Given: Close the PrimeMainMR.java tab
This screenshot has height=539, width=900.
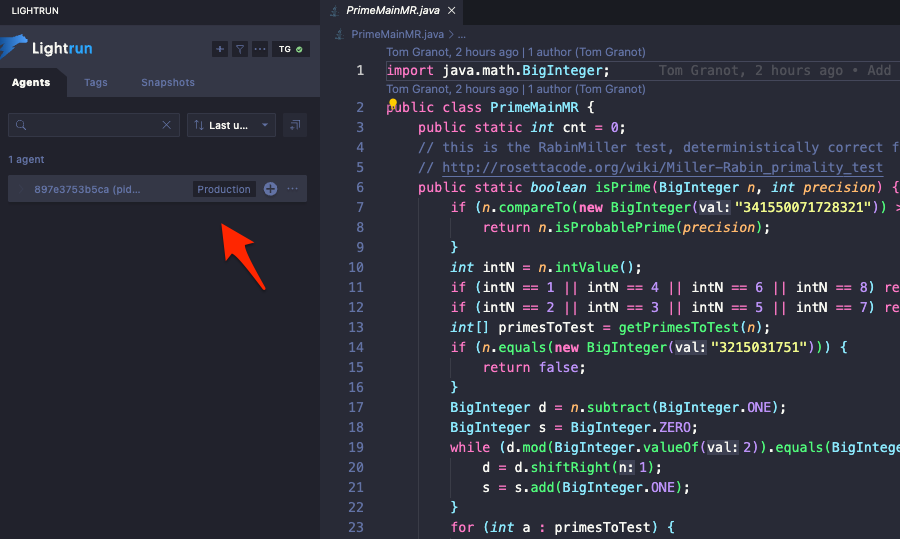Looking at the screenshot, I should pyautogui.click(x=452, y=10).
